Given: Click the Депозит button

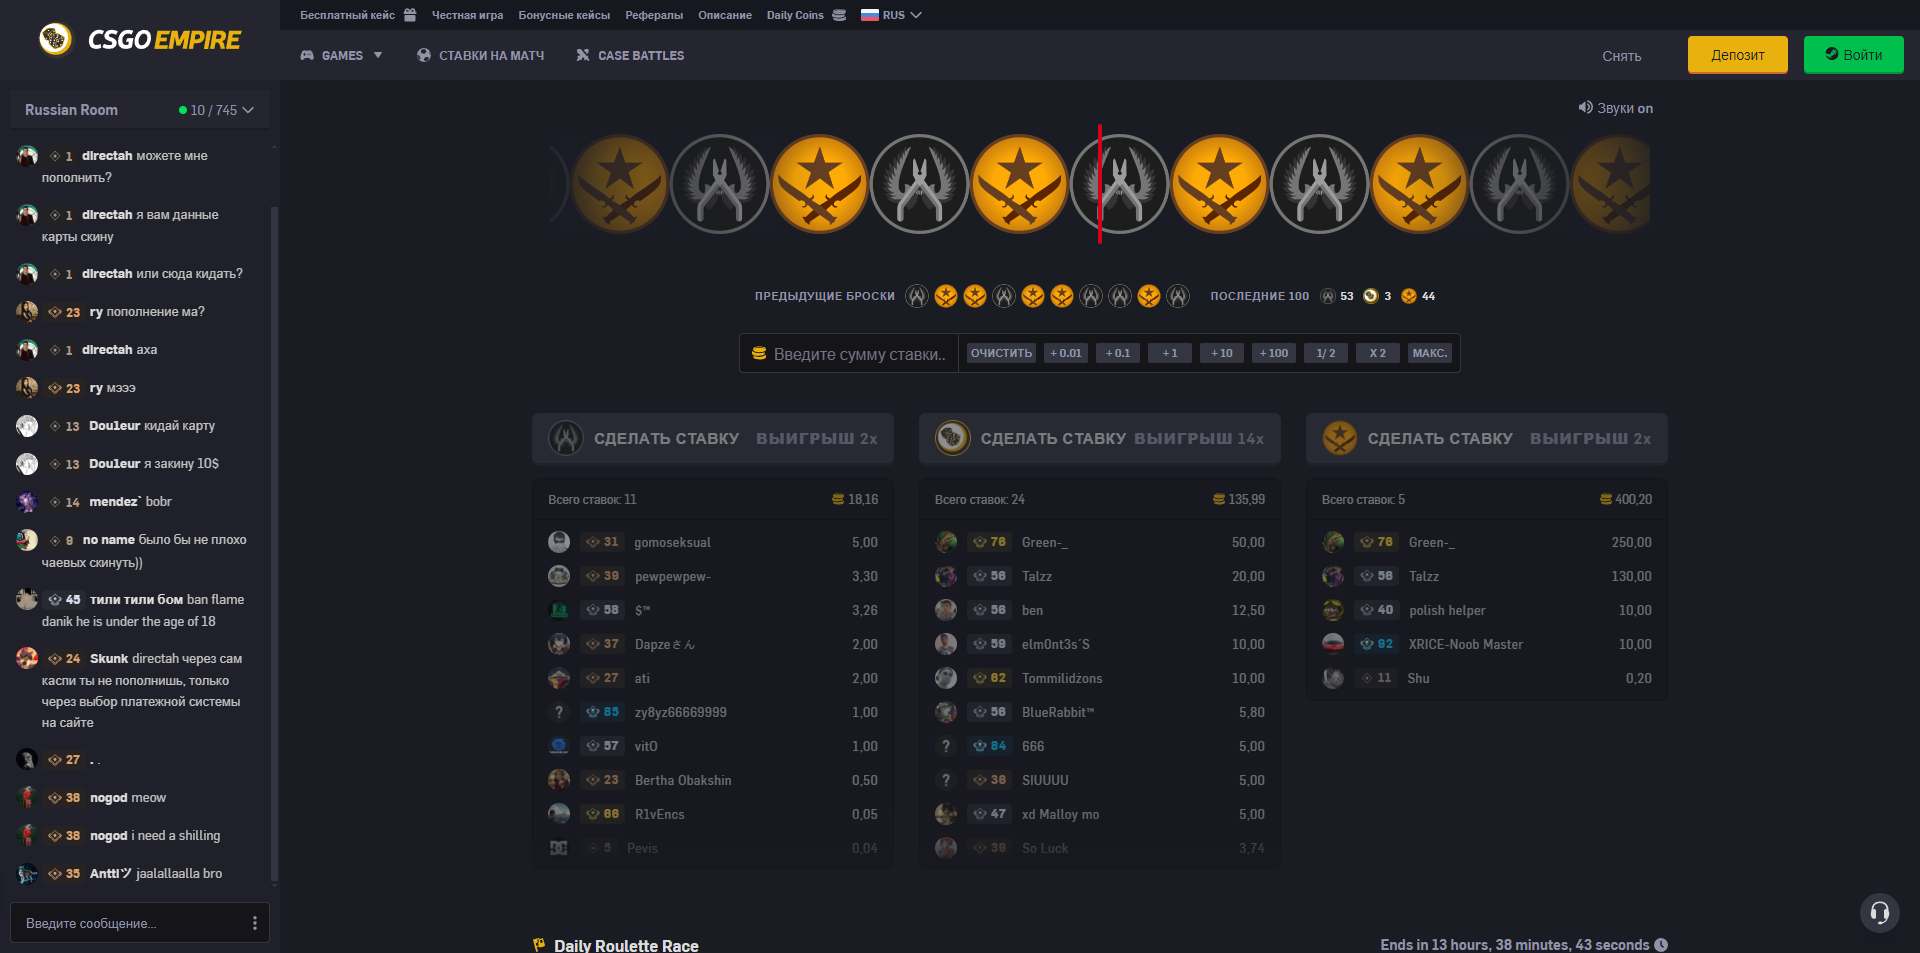Looking at the screenshot, I should 1737,54.
